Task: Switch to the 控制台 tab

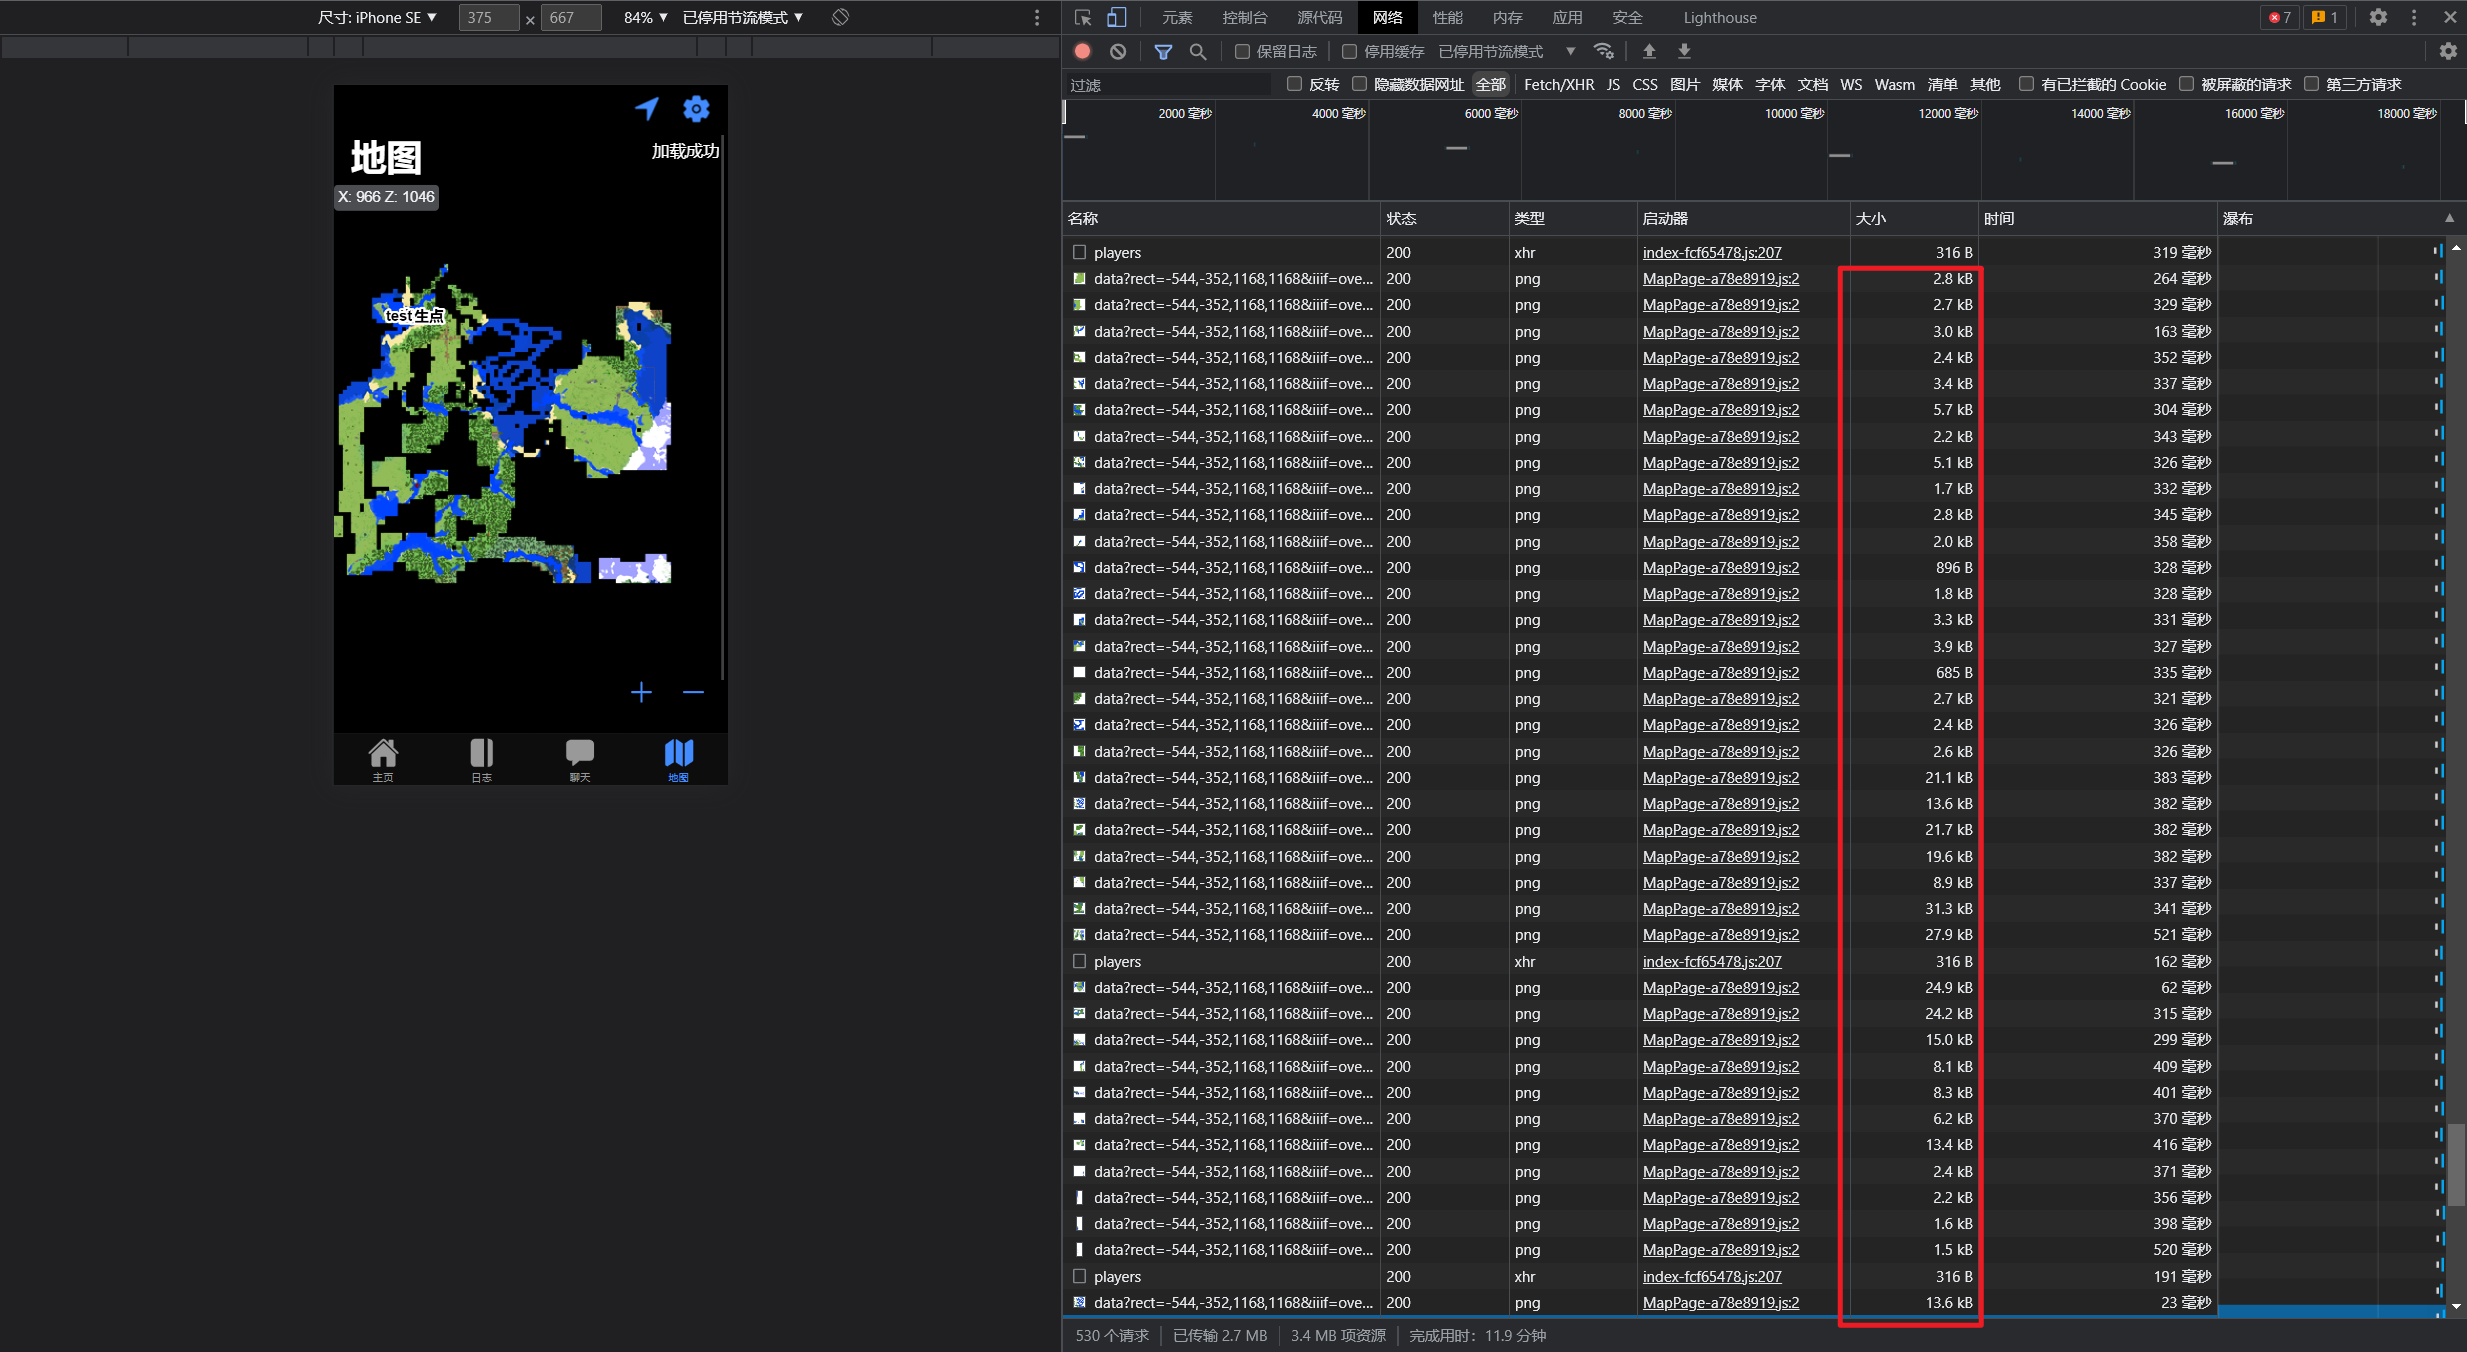Action: [x=1244, y=17]
